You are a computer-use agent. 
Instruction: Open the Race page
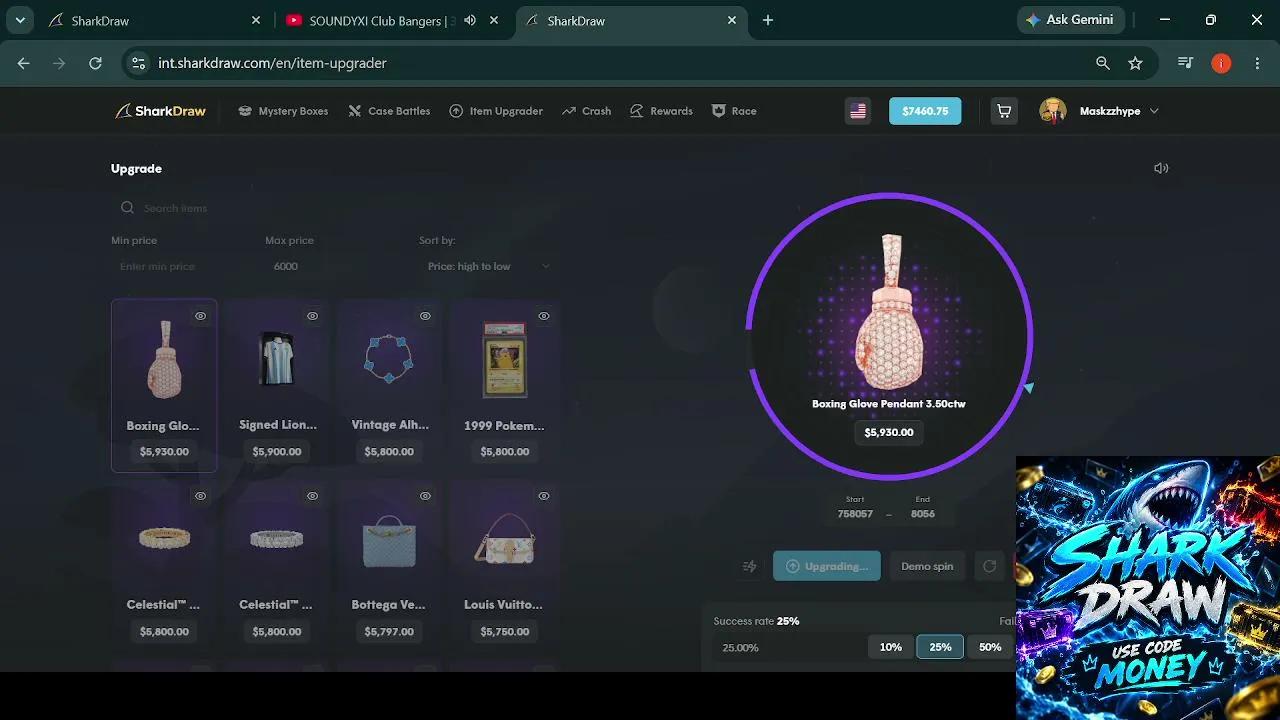(x=734, y=111)
